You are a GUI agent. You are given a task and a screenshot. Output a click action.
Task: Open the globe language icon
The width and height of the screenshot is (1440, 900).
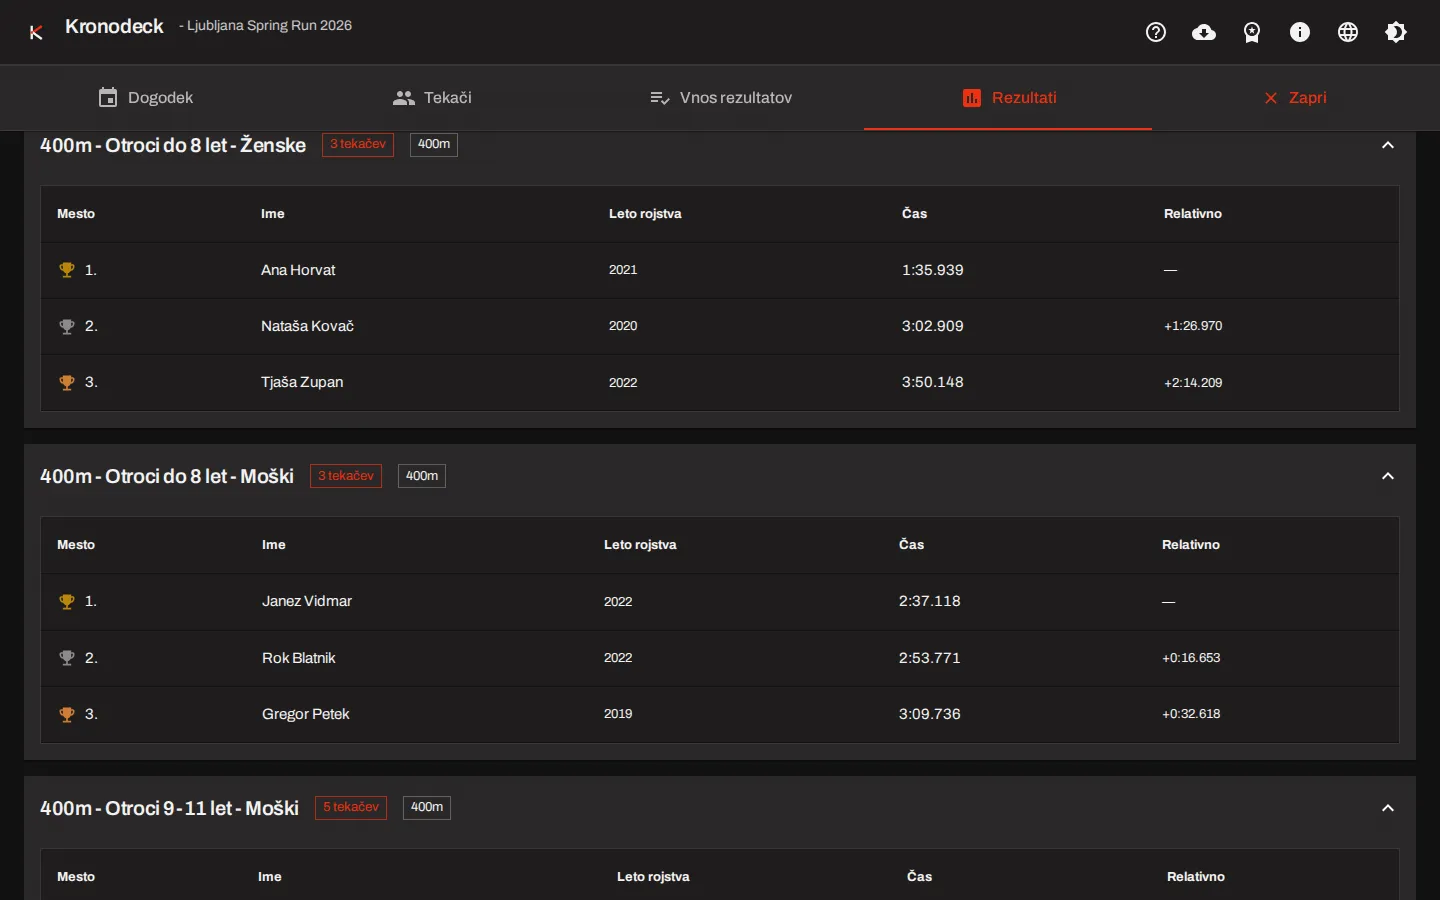click(x=1348, y=32)
